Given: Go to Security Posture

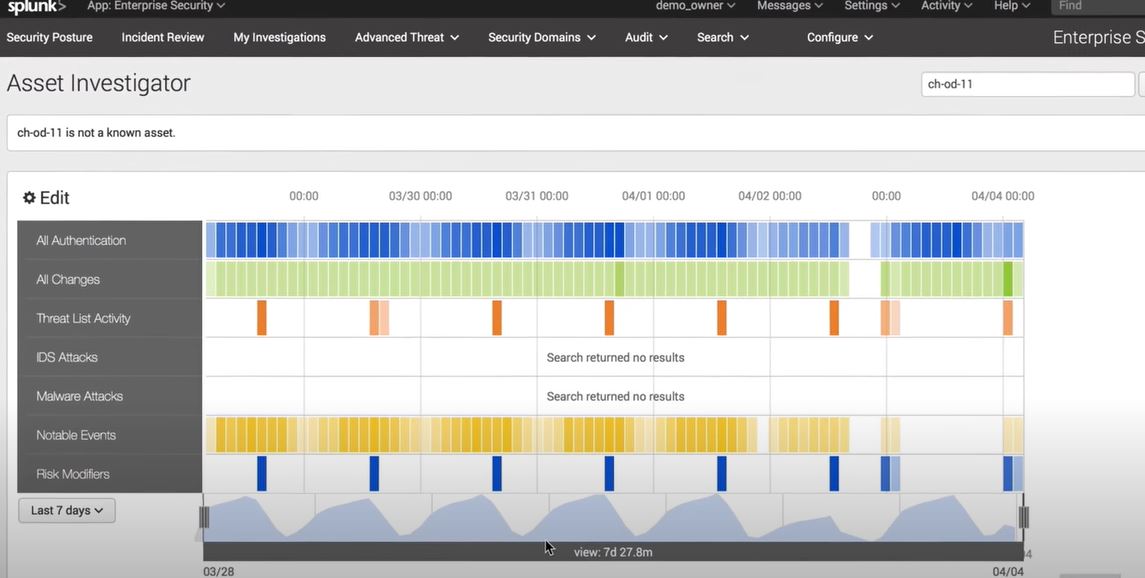Looking at the screenshot, I should (50, 37).
